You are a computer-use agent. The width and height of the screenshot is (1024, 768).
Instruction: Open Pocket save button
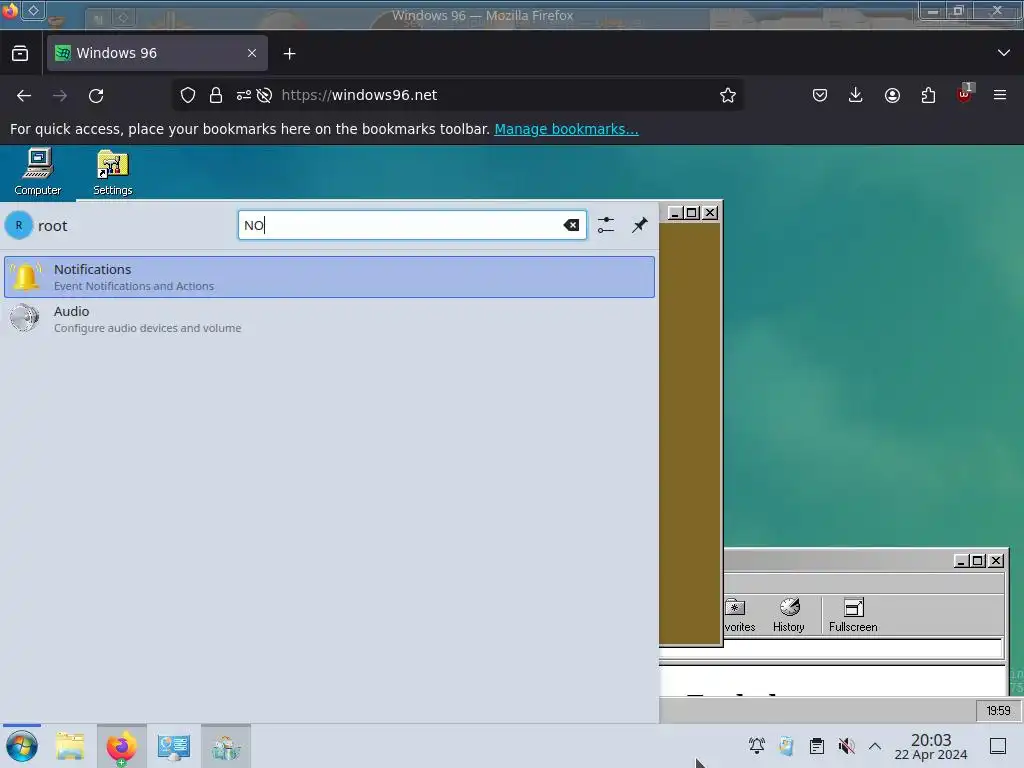[820, 95]
